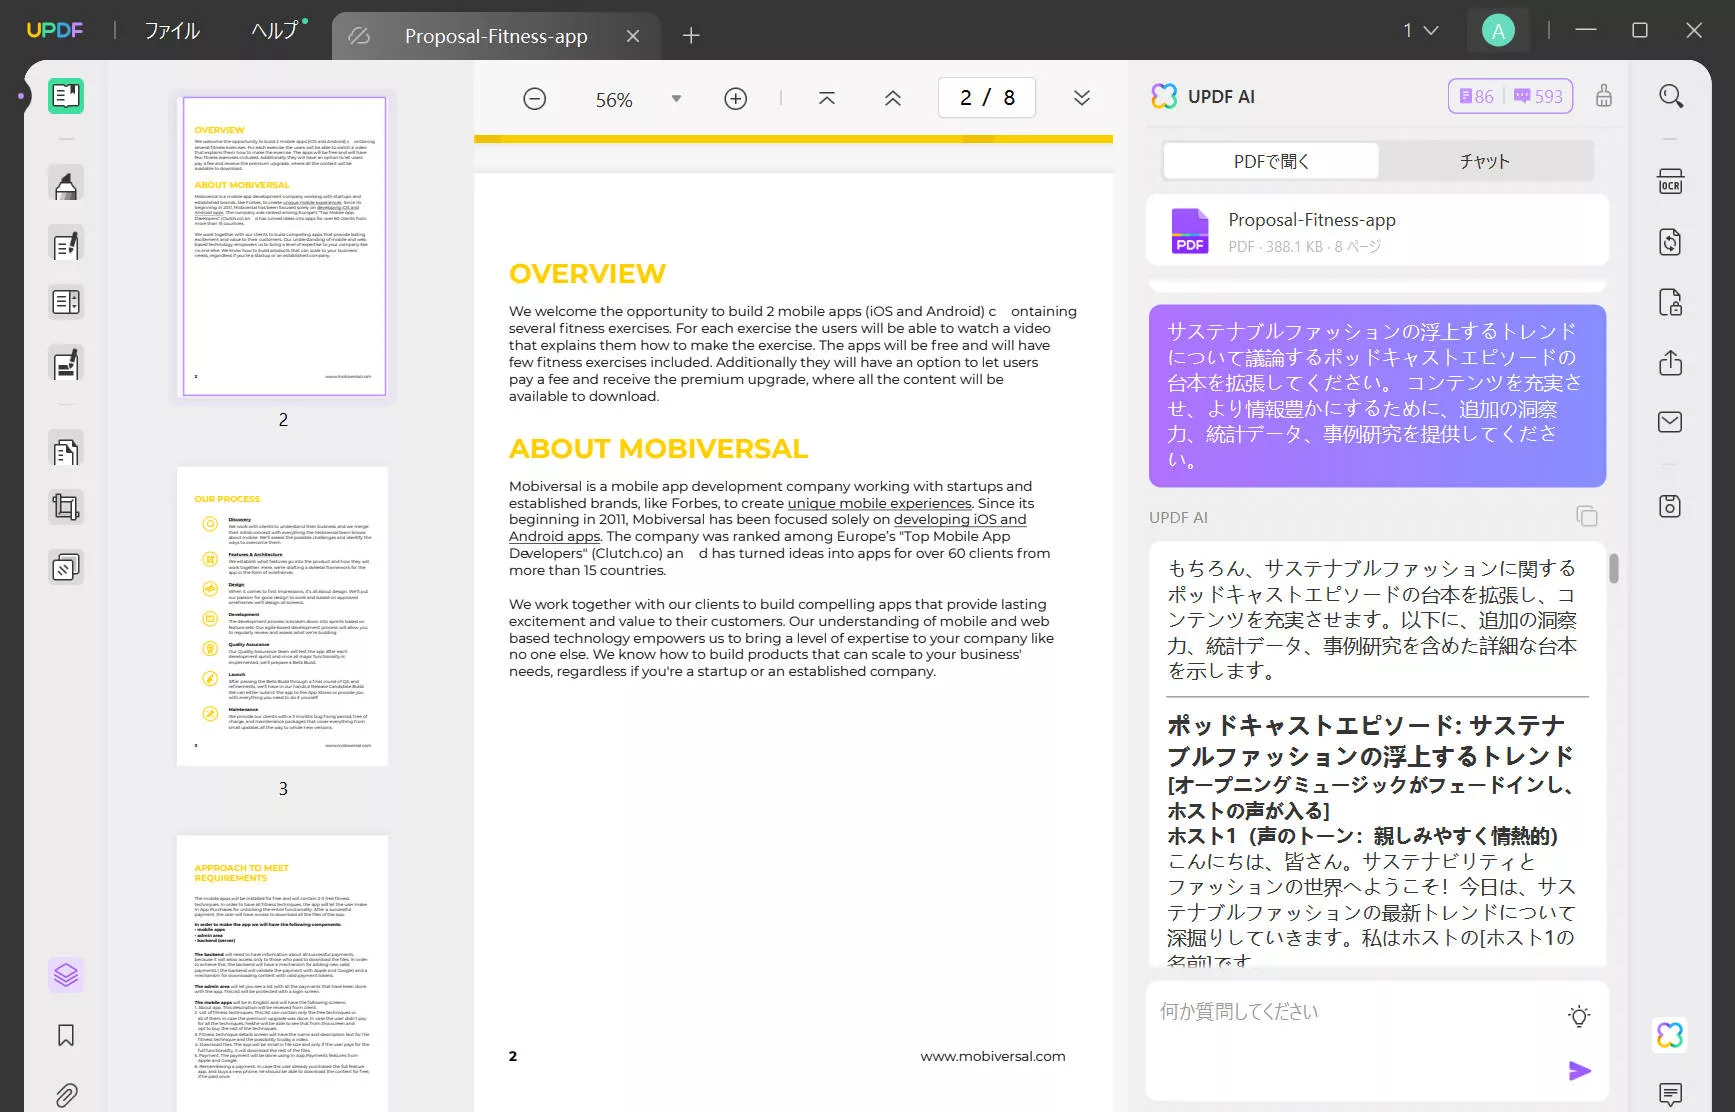1735x1112 pixels.
Task: Go to the next page
Action: tap(1082, 98)
